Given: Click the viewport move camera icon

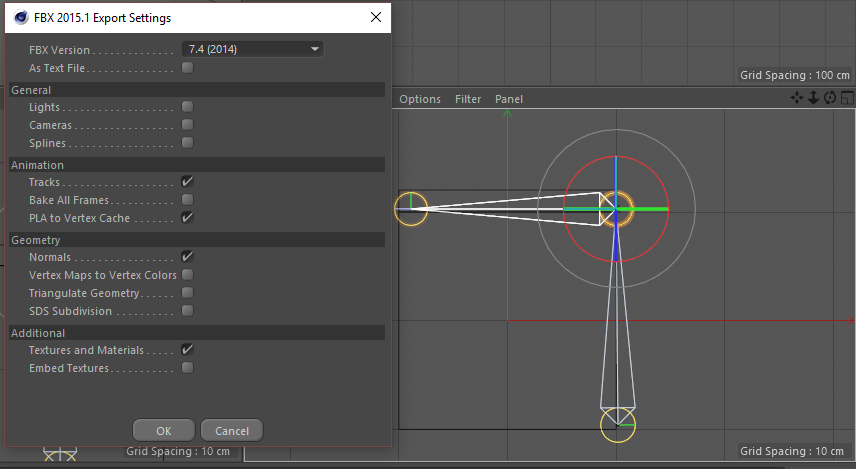Looking at the screenshot, I should [796, 98].
